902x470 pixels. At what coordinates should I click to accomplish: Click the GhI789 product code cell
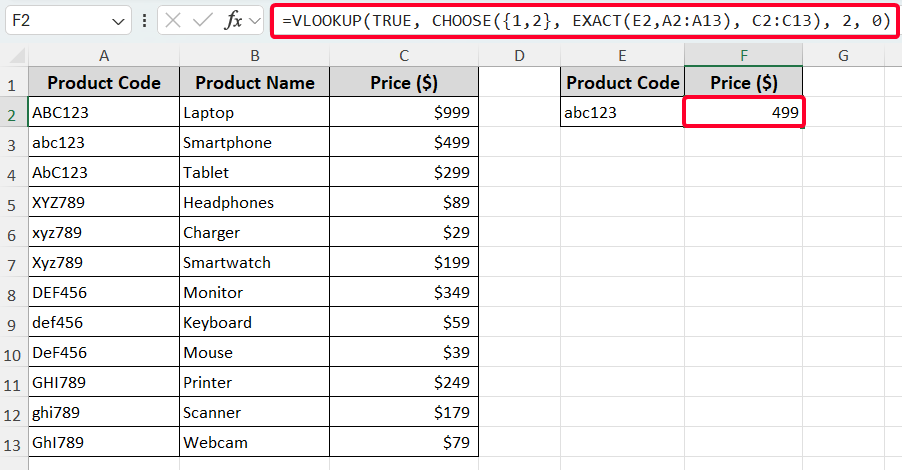tap(104, 442)
